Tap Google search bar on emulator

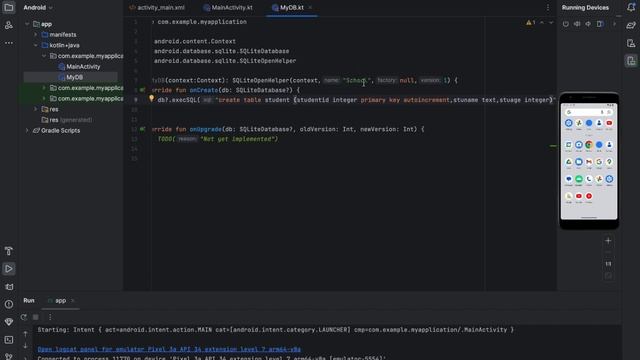[x=589, y=112]
